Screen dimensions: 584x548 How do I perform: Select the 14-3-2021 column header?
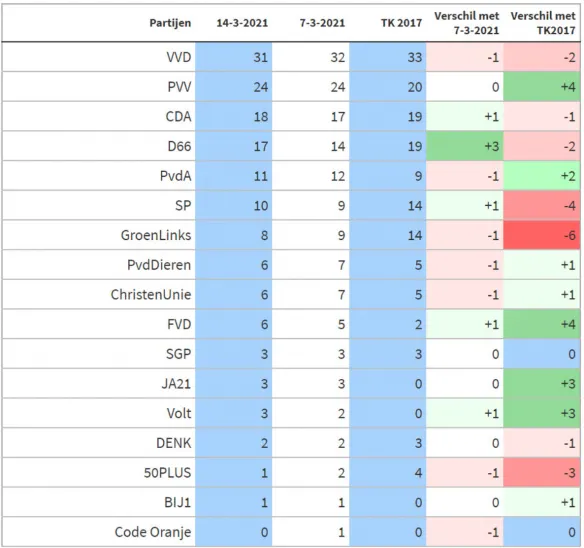(242, 23)
